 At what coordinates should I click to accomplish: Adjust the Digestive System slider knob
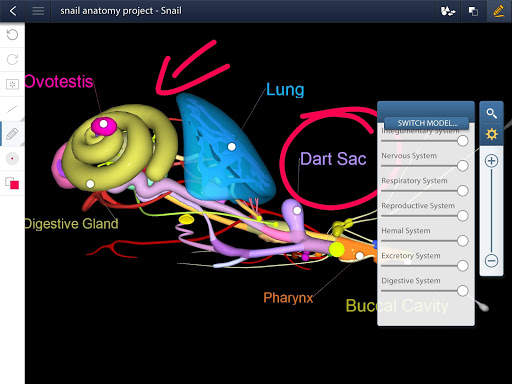click(463, 291)
